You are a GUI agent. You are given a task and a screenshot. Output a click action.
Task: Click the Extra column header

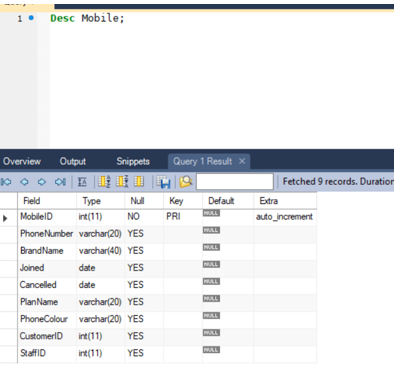tap(285, 201)
